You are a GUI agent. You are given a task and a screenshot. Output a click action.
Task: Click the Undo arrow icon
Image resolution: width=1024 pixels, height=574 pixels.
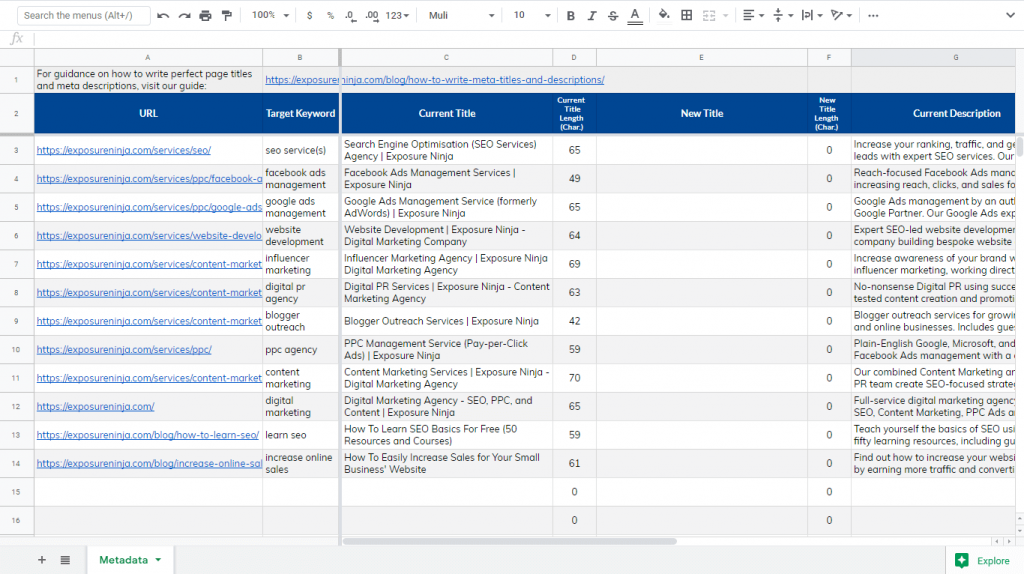[163, 16]
